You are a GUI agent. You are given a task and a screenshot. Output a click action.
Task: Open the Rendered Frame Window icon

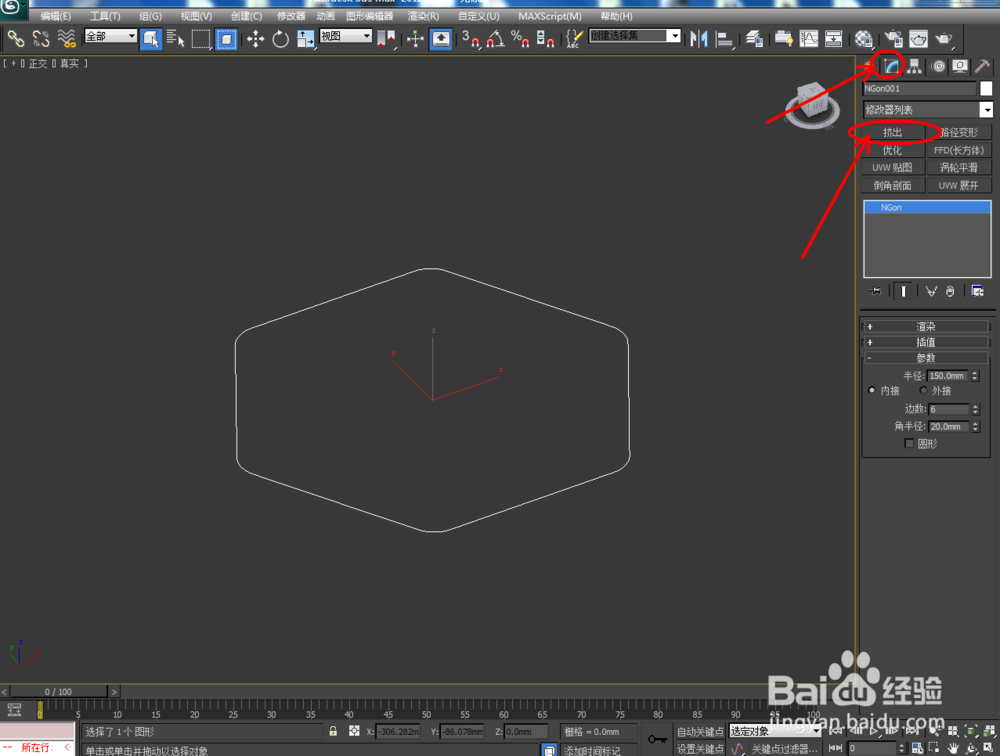pos(918,39)
